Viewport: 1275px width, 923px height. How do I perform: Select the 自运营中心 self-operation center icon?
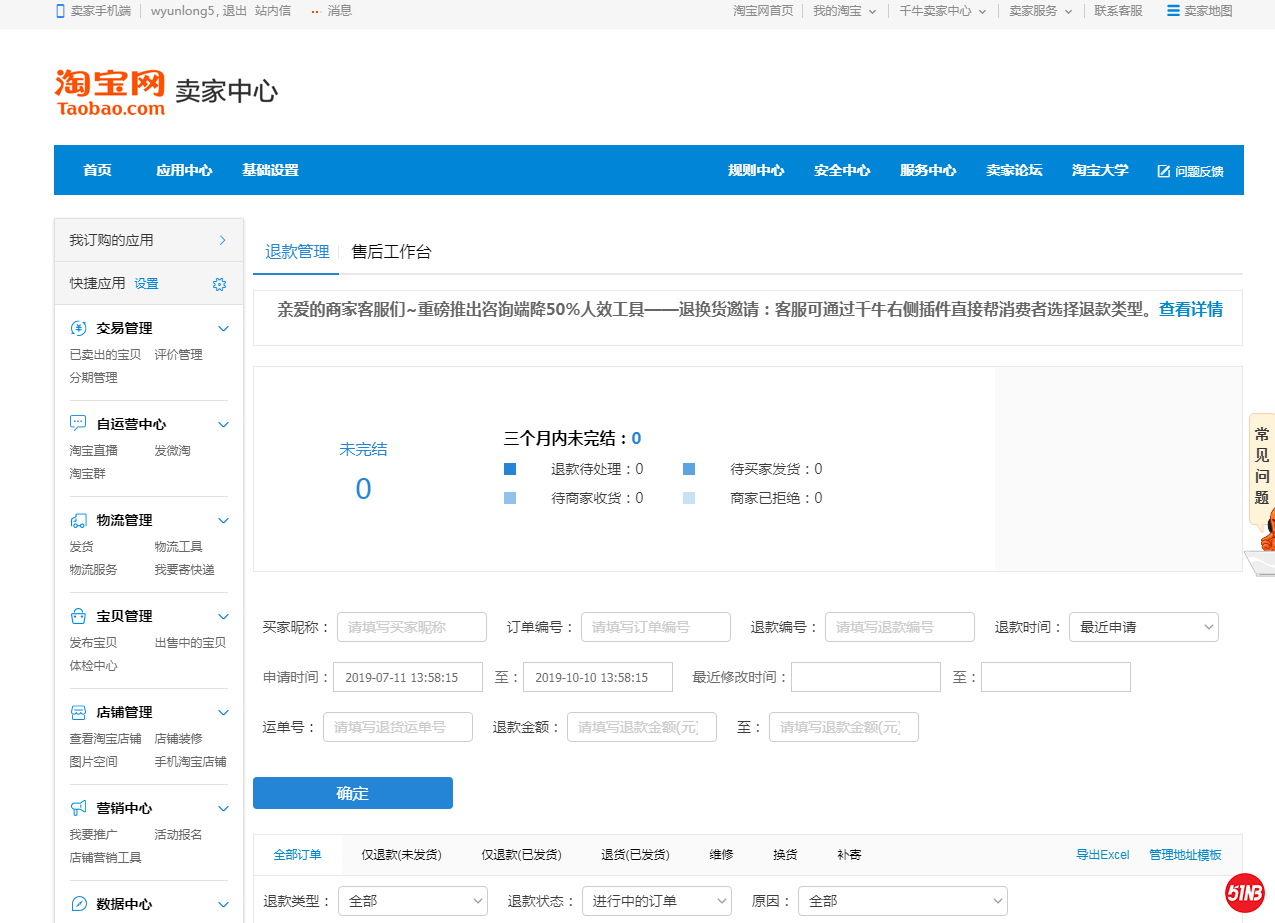click(x=78, y=423)
